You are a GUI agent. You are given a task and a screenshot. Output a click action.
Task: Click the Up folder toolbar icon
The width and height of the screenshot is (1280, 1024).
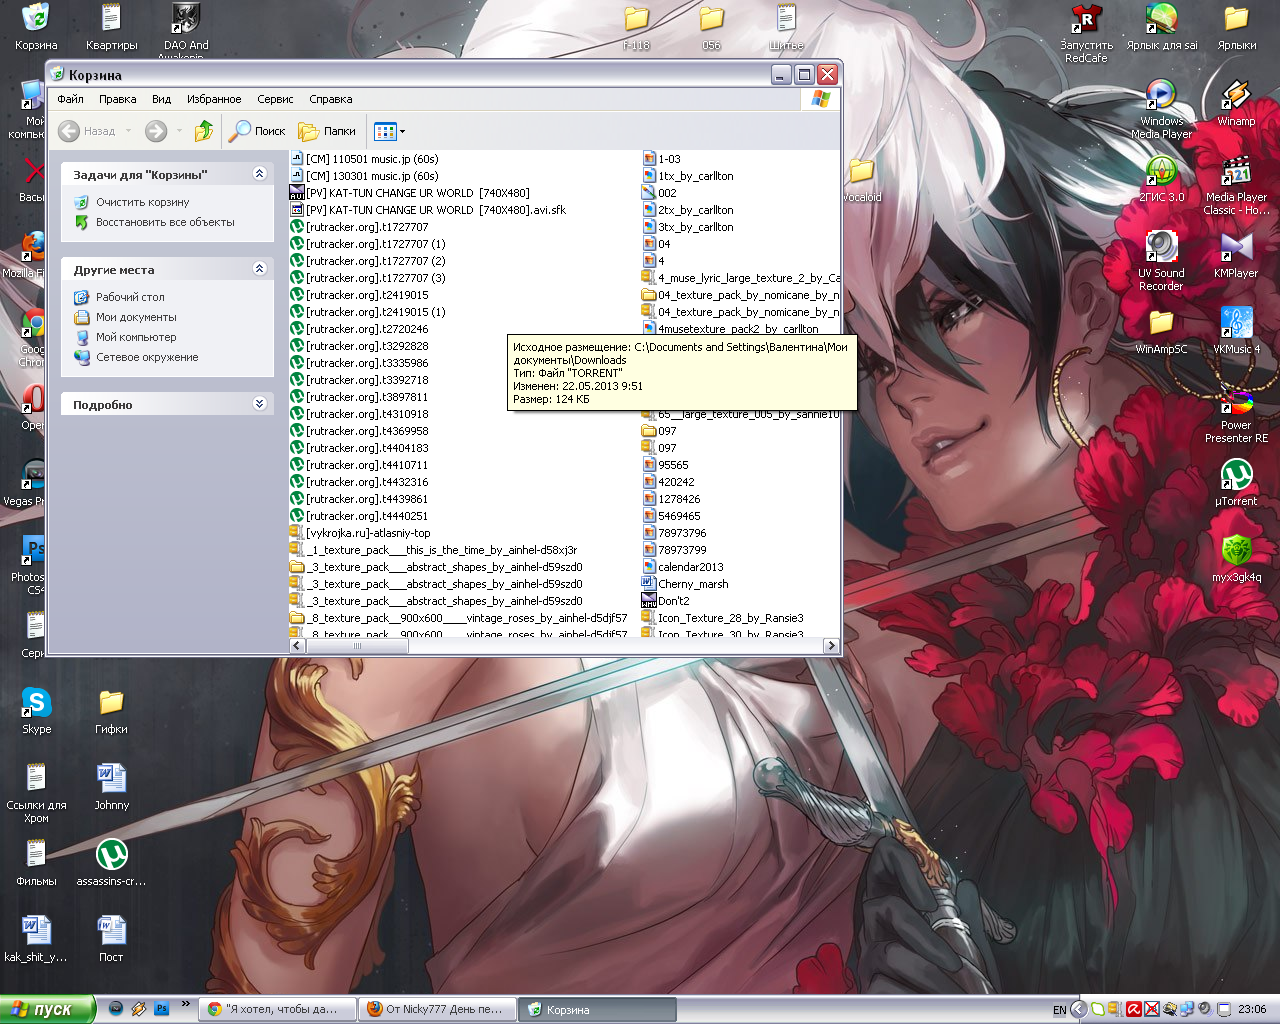point(204,131)
